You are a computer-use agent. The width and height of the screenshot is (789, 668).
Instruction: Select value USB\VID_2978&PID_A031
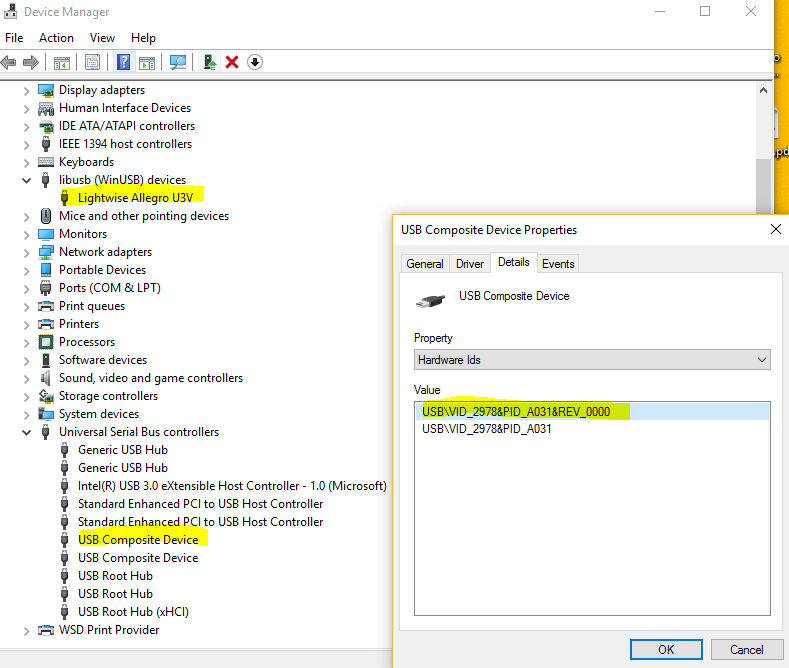[x=487, y=429]
